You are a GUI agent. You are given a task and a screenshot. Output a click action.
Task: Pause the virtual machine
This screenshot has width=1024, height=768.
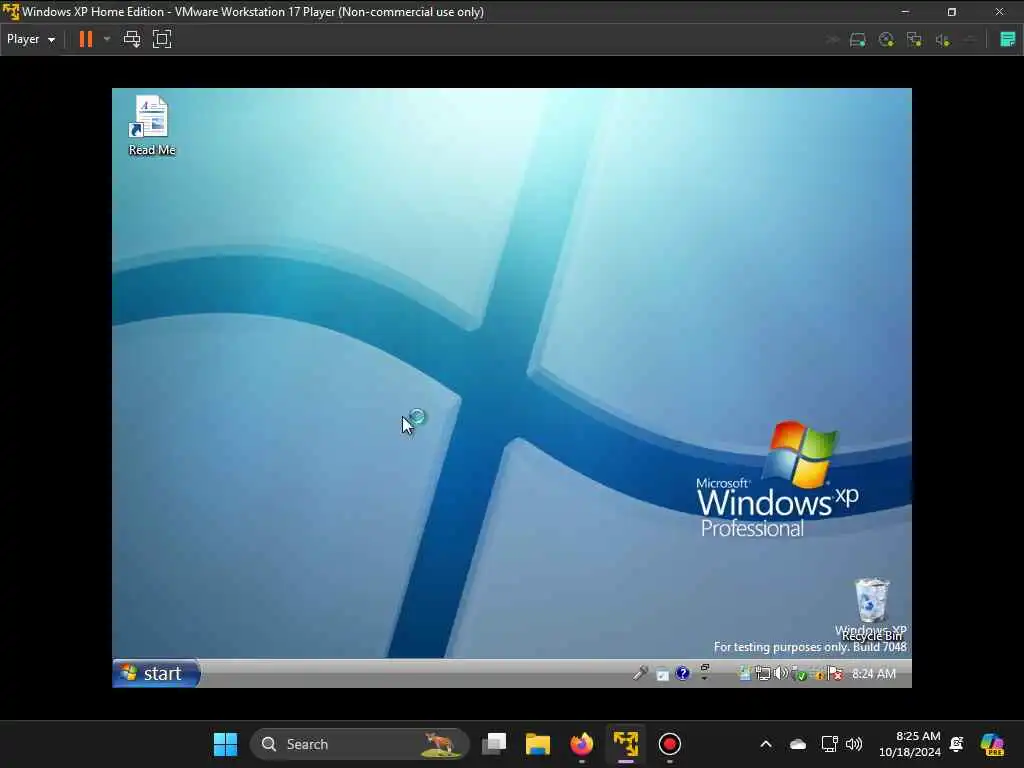tap(86, 39)
